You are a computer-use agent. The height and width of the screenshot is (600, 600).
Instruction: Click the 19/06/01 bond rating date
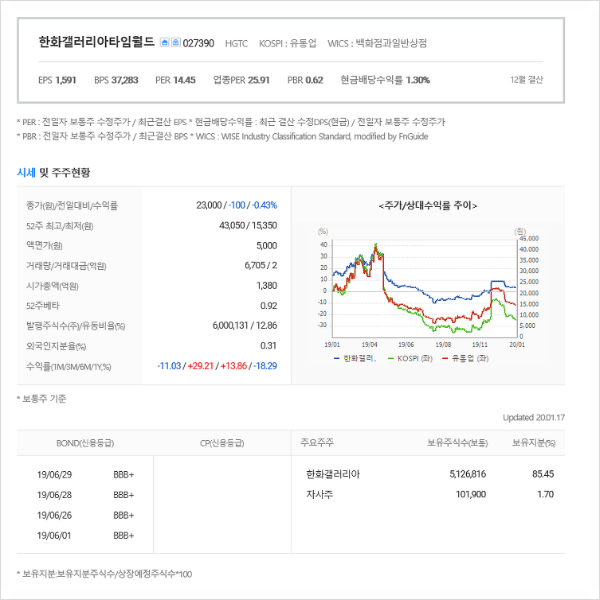pos(54,535)
